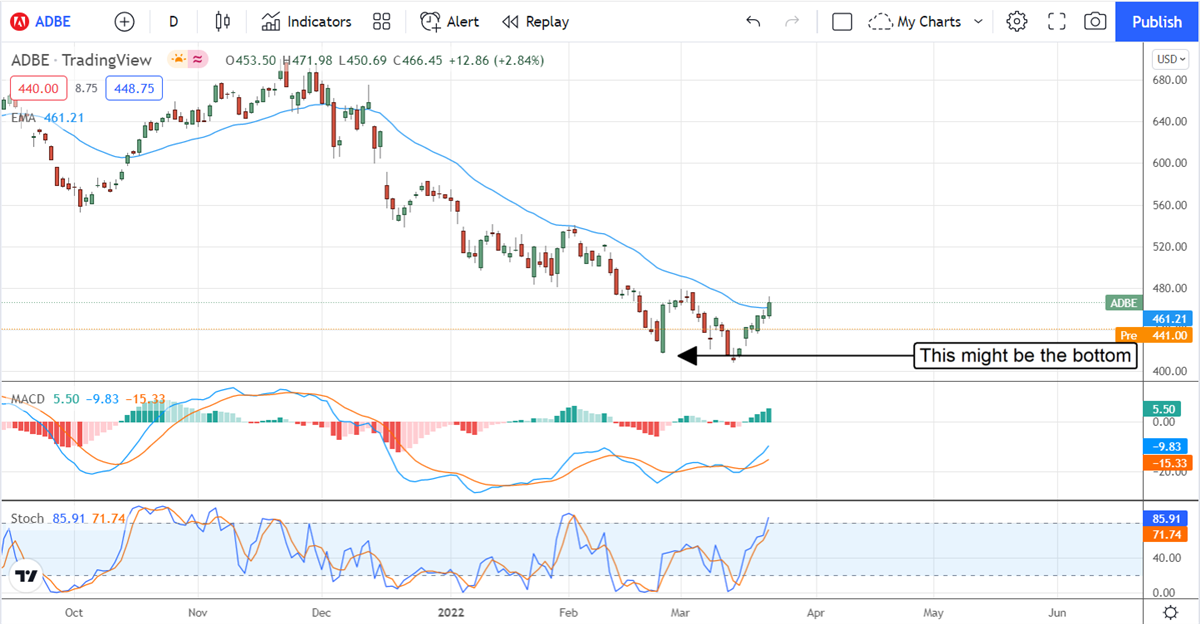Click the Publish button
The image size is (1200, 624).
pyautogui.click(x=1157, y=21)
